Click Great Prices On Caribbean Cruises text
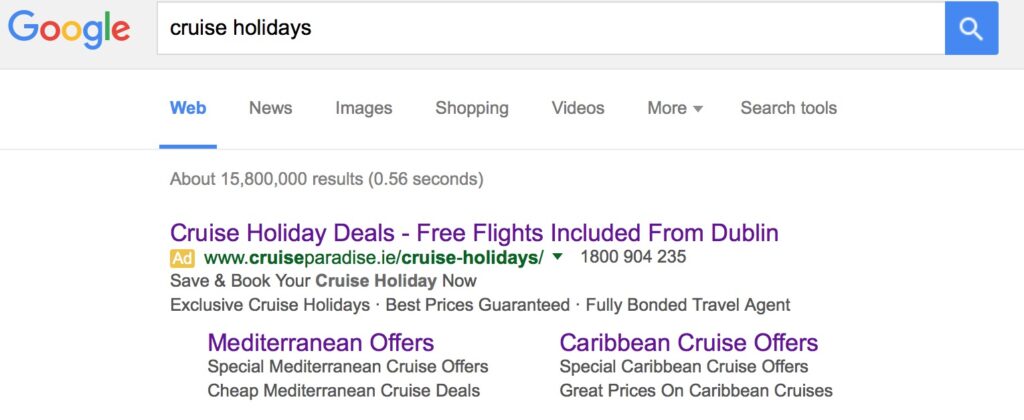Image resolution: width=1024 pixels, height=420 pixels. tap(696, 391)
